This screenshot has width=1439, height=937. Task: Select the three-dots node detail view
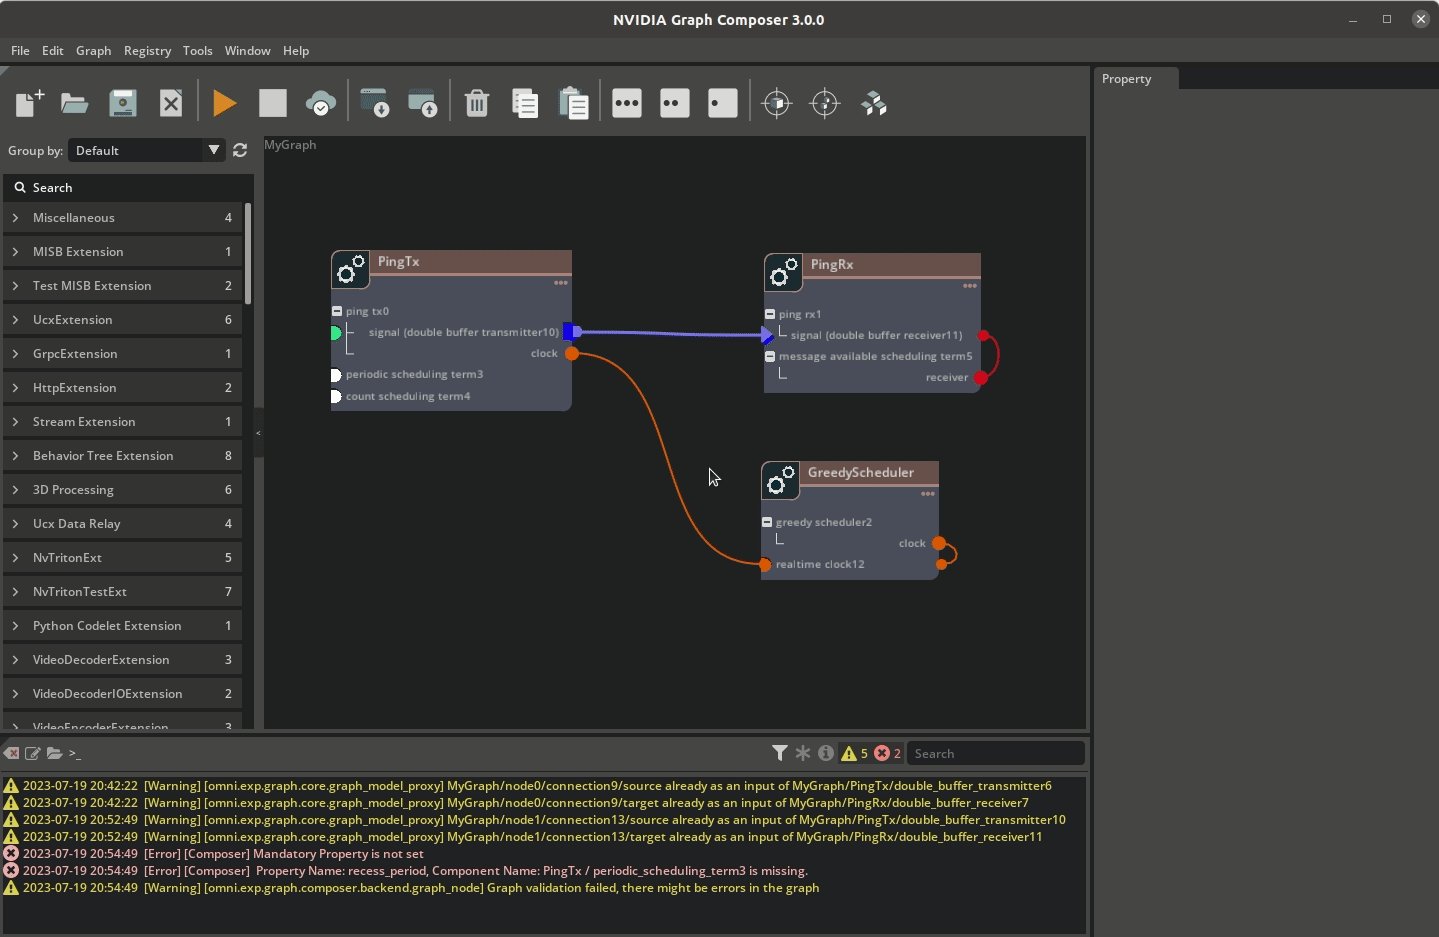click(627, 103)
